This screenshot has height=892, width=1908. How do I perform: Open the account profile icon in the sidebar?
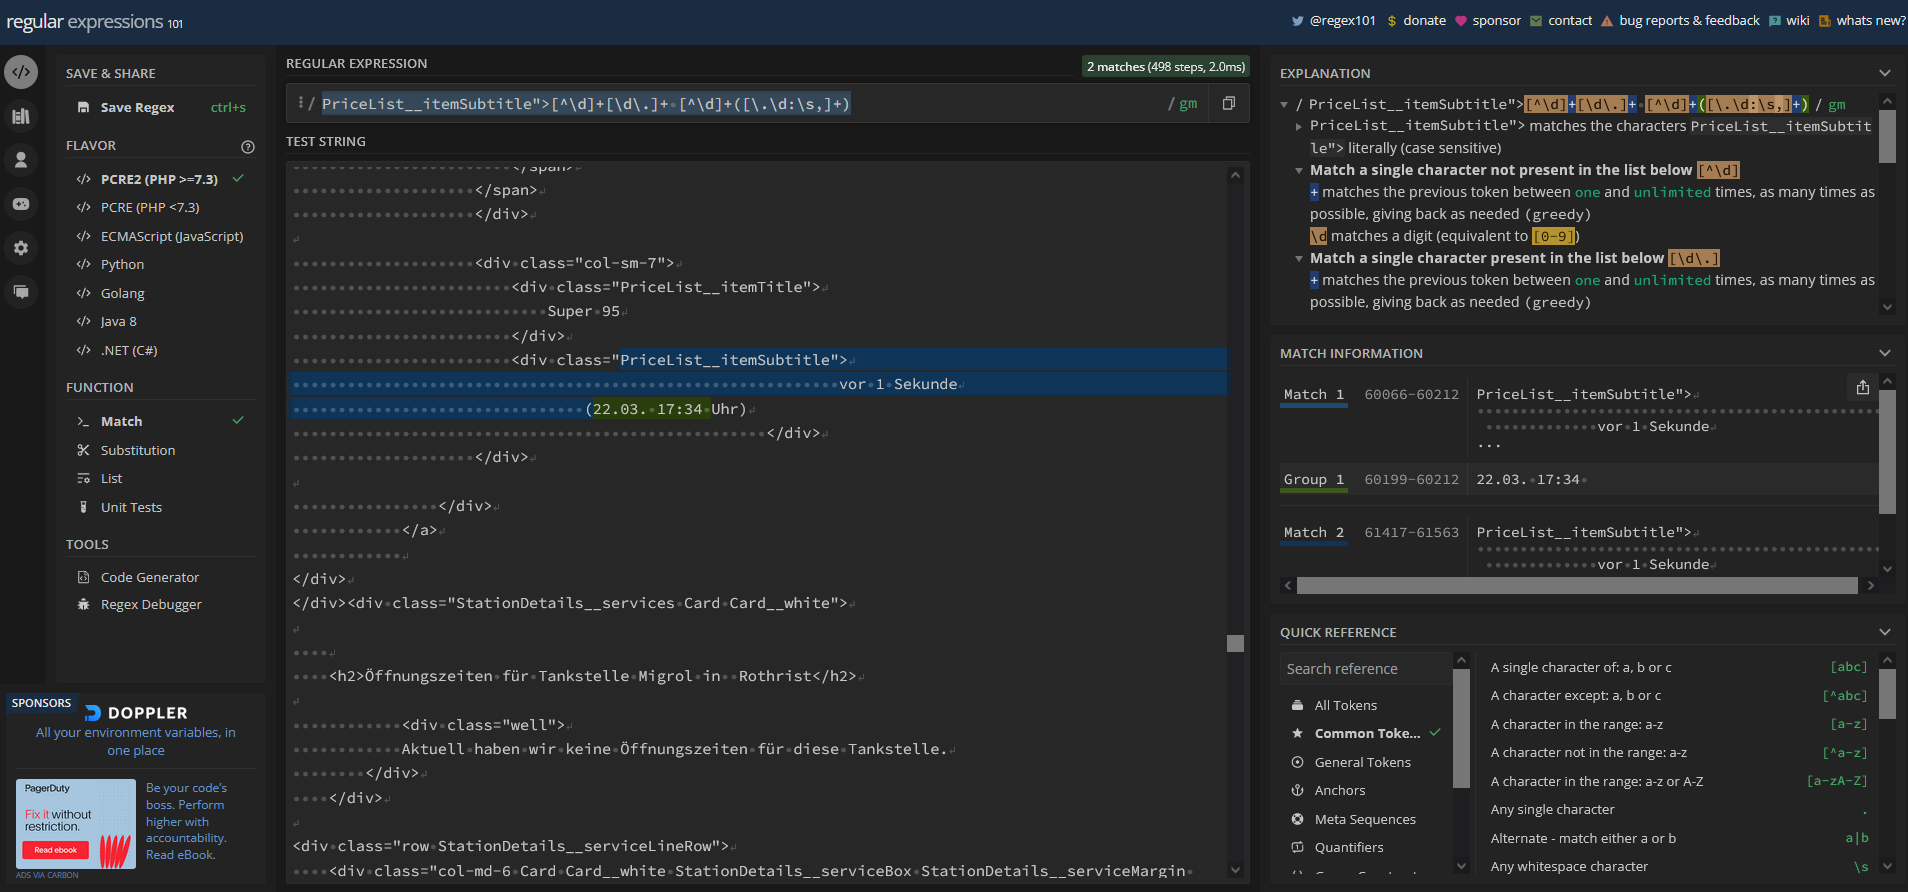tap(21, 160)
